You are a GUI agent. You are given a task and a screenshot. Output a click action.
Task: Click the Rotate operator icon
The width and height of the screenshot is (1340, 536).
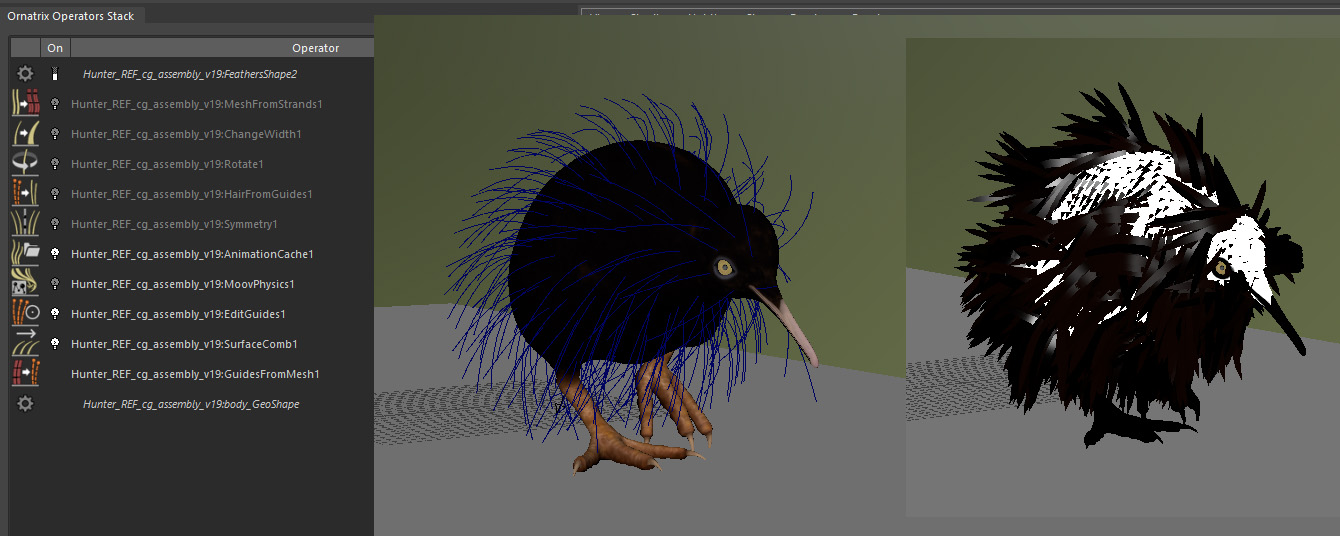[25, 164]
